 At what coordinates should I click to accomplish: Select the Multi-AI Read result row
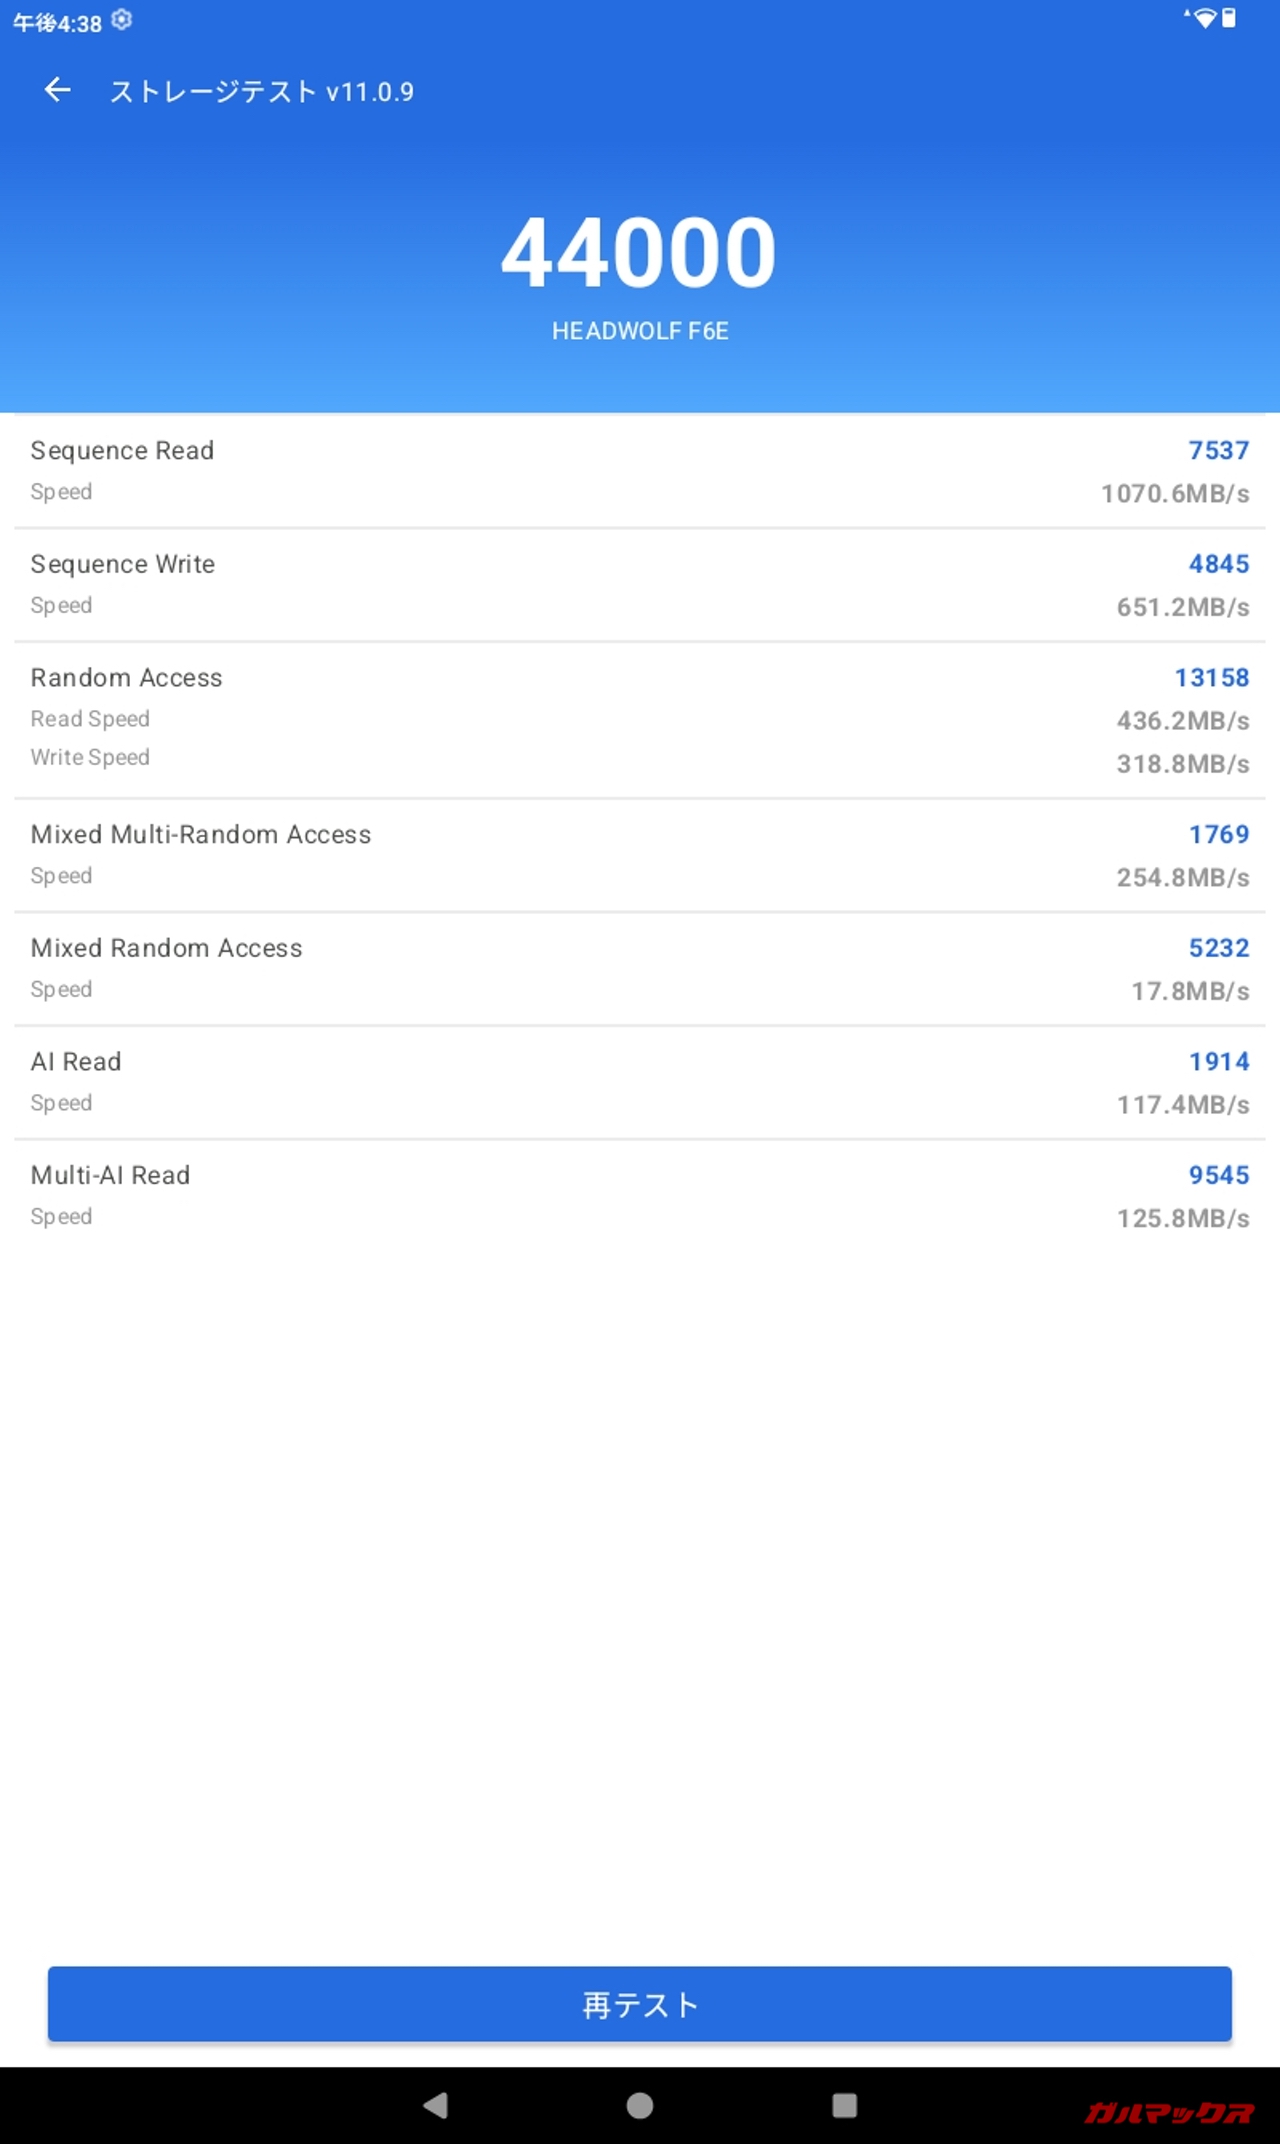coord(640,1196)
